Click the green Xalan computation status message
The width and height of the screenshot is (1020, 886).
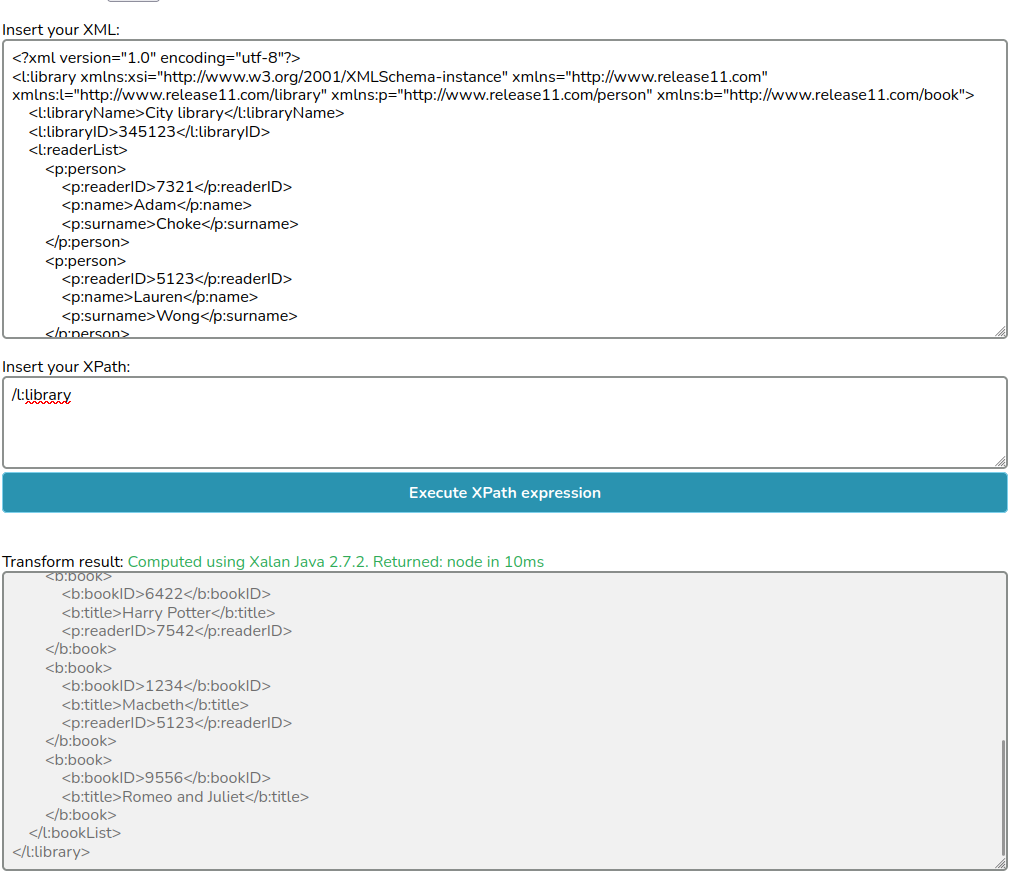pos(336,562)
